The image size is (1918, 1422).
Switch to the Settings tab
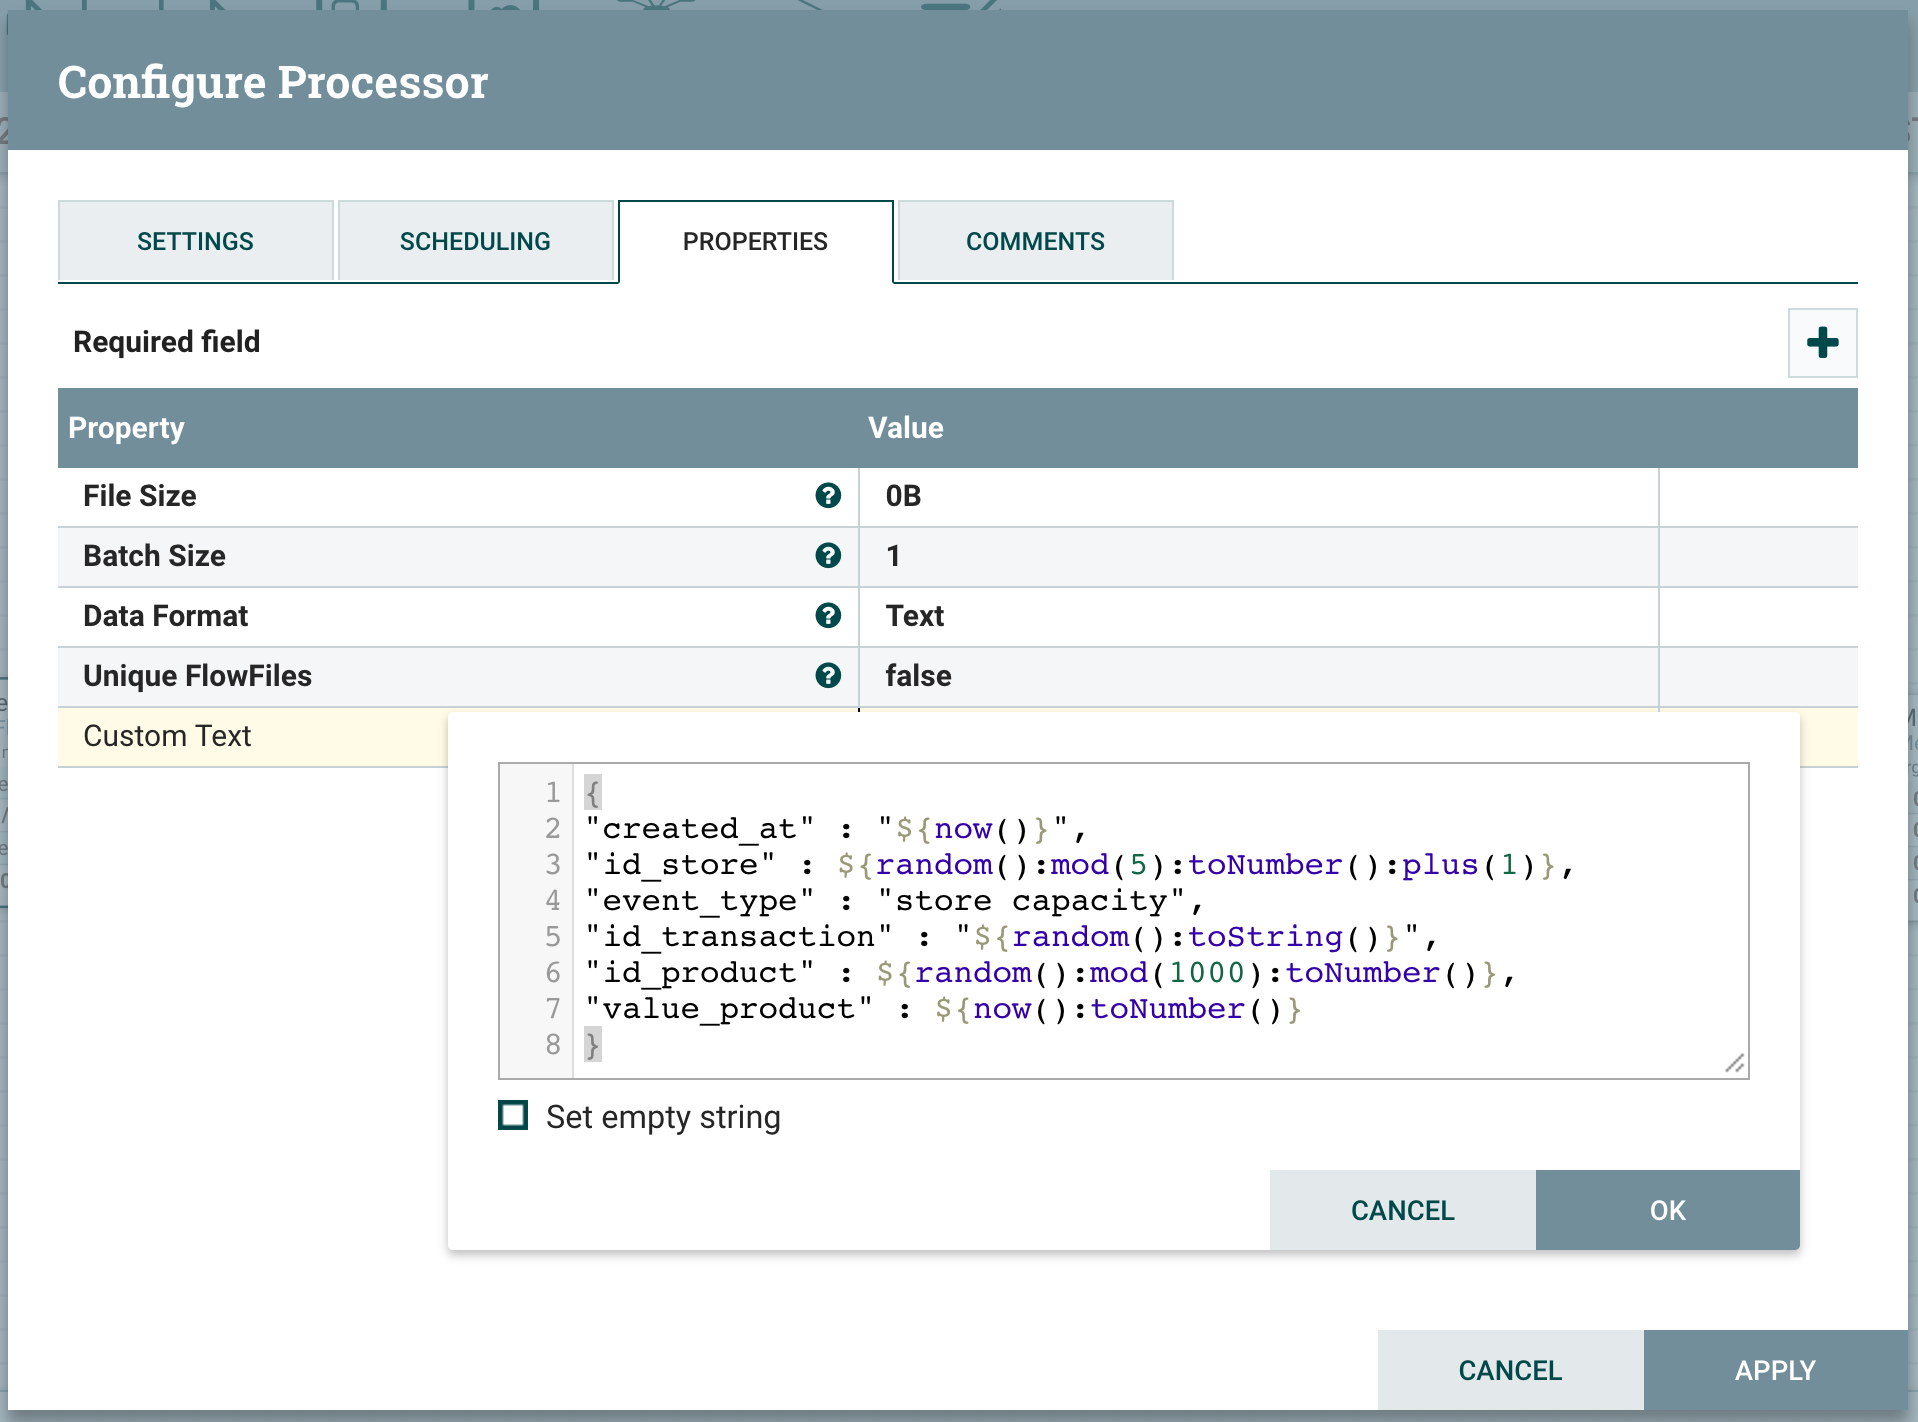coord(195,241)
